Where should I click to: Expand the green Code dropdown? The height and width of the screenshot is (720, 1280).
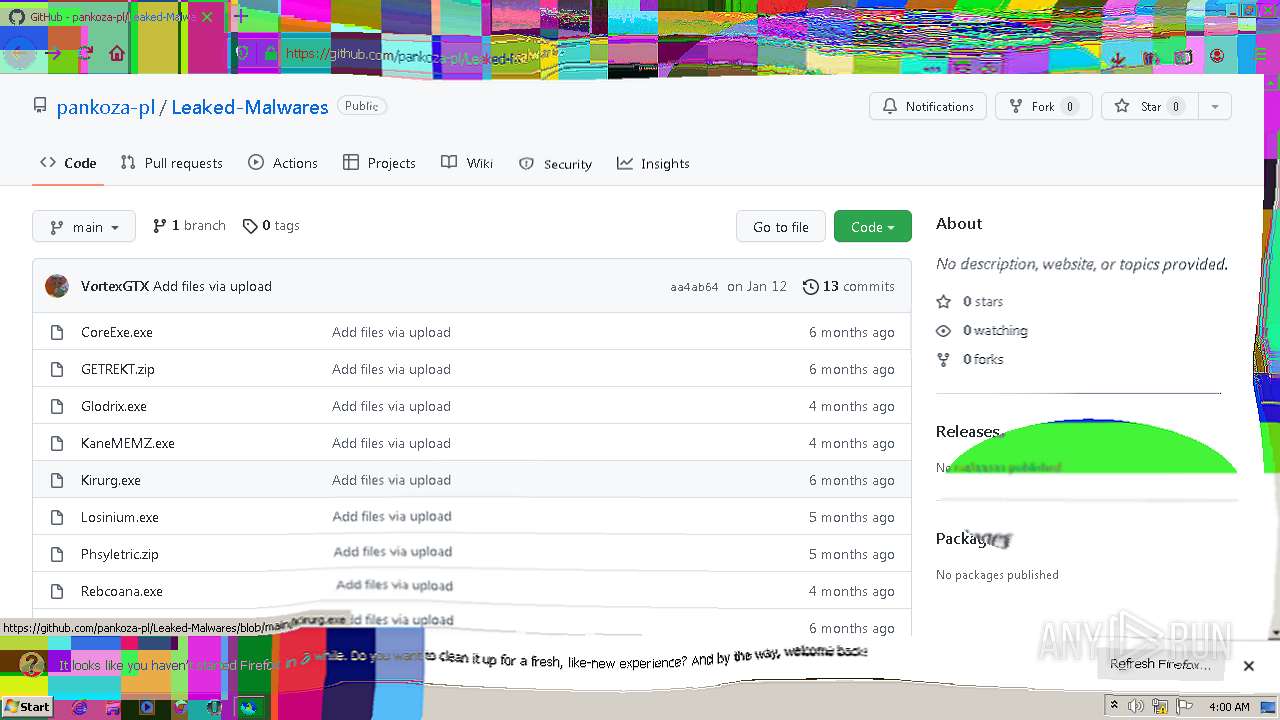872,226
